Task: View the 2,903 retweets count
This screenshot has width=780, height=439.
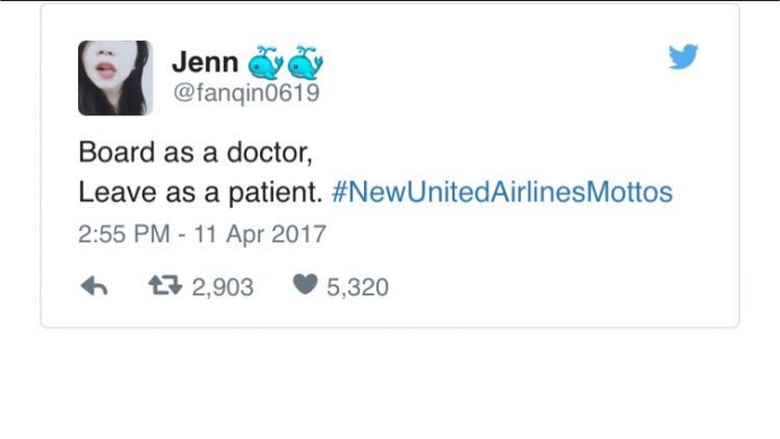Action: [222, 288]
